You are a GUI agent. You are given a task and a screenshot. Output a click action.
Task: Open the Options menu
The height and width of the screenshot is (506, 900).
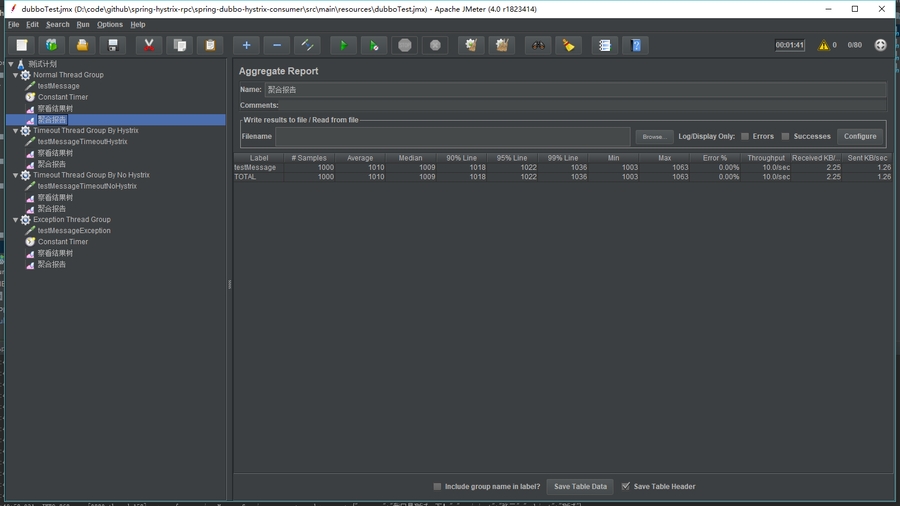[x=110, y=24]
